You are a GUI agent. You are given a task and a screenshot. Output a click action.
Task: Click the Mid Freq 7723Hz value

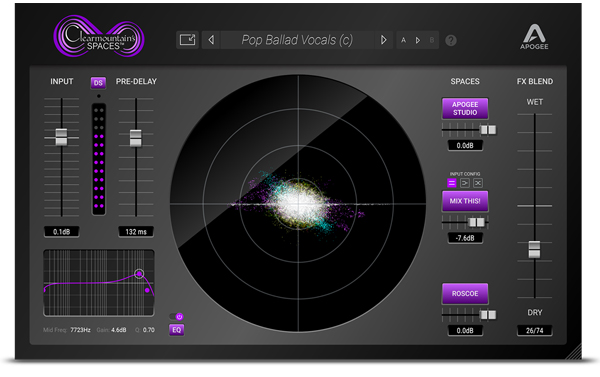click(x=80, y=330)
